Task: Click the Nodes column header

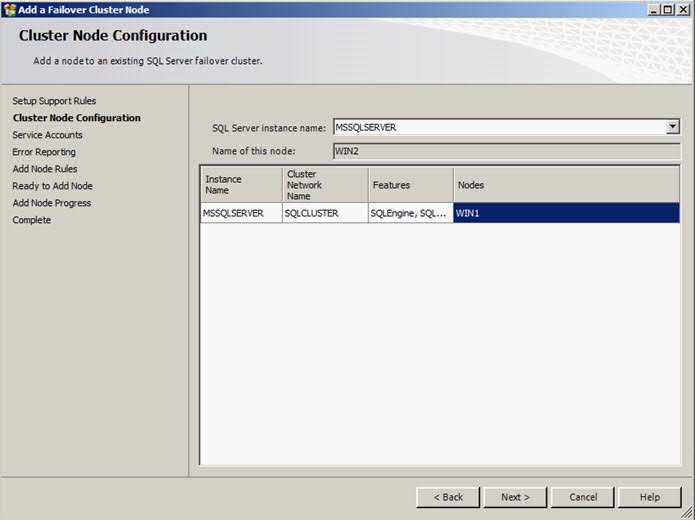Action: (566, 185)
